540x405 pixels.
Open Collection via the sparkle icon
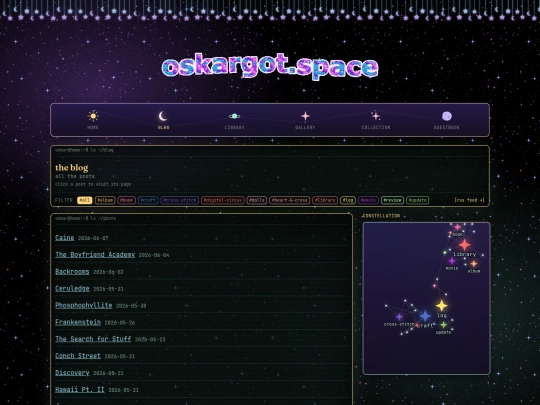coord(376,116)
